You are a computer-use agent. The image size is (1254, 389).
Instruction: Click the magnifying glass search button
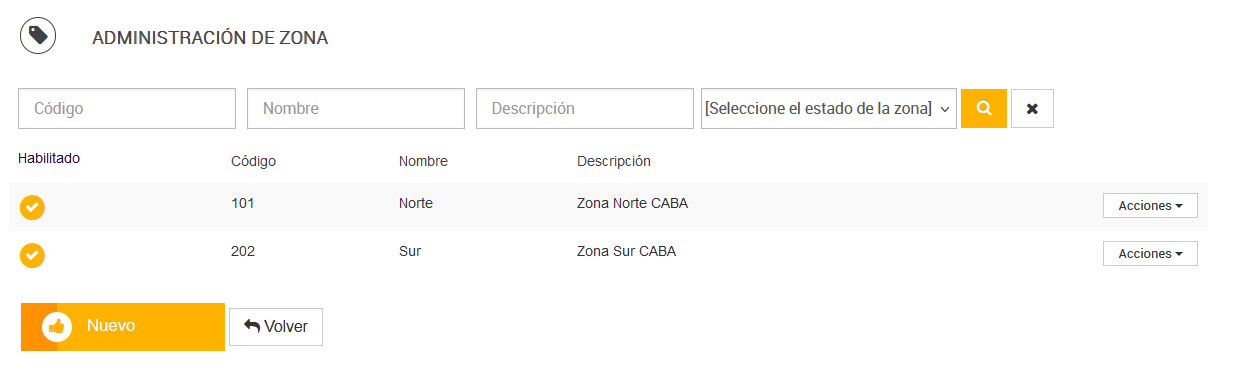coord(984,108)
